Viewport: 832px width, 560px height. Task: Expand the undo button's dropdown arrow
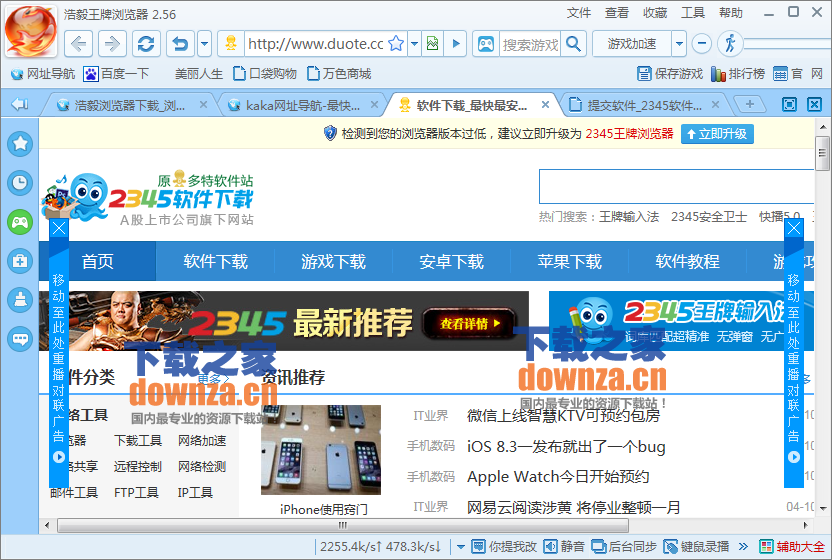click(205, 44)
